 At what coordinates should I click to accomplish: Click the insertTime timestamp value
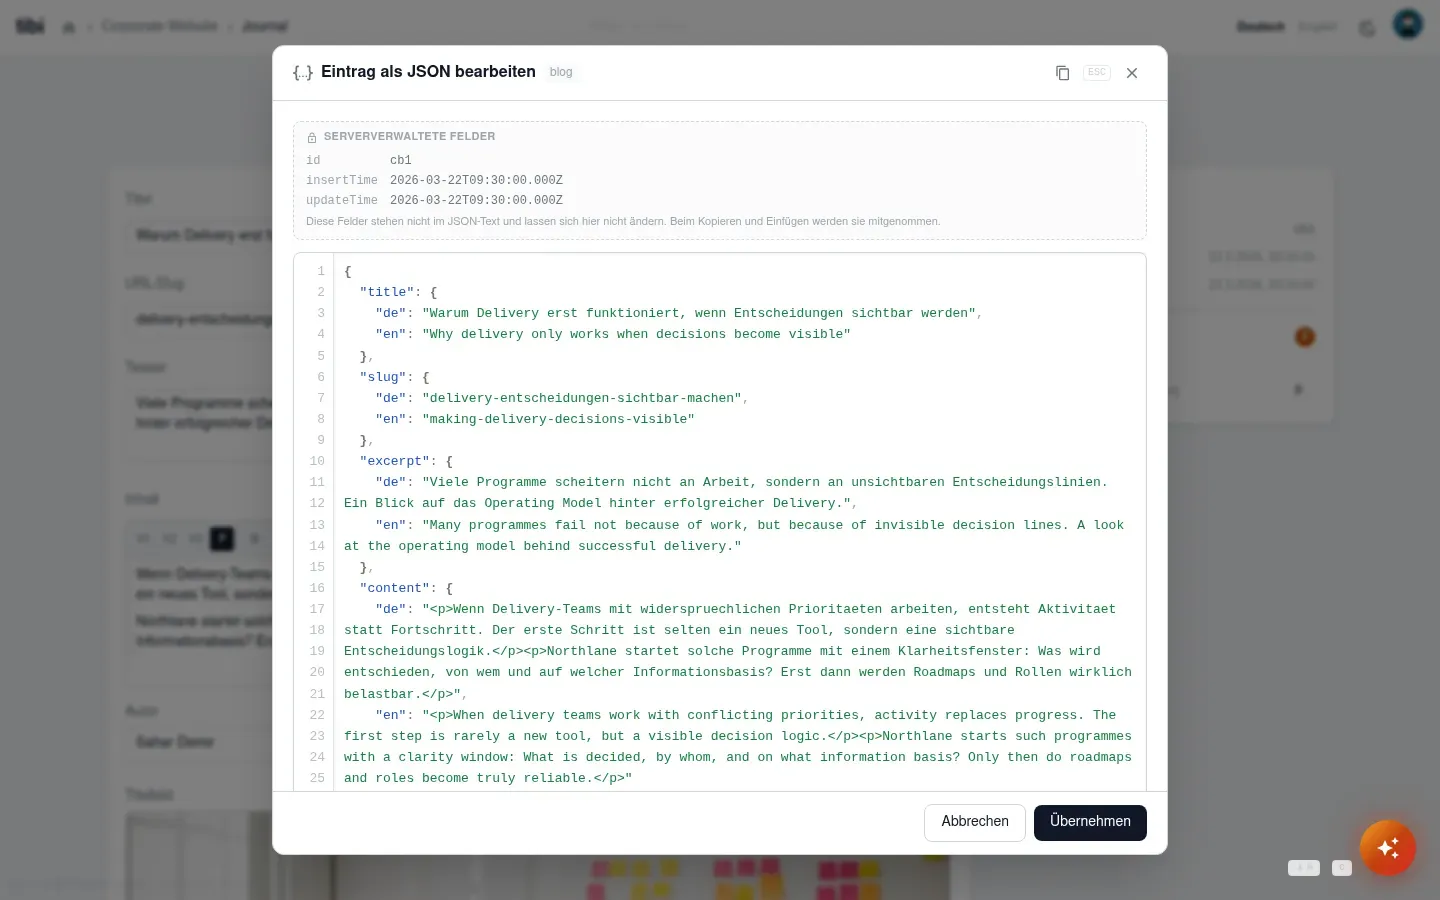coord(476,180)
